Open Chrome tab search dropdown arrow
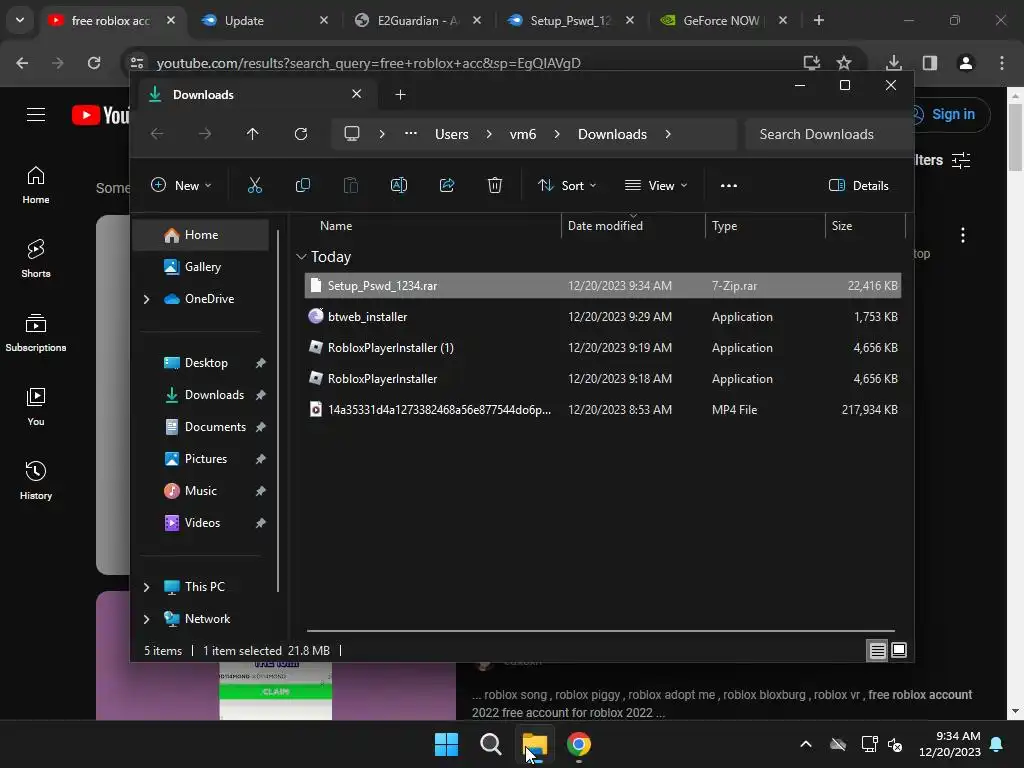The height and width of the screenshot is (768, 1024). click(20, 20)
